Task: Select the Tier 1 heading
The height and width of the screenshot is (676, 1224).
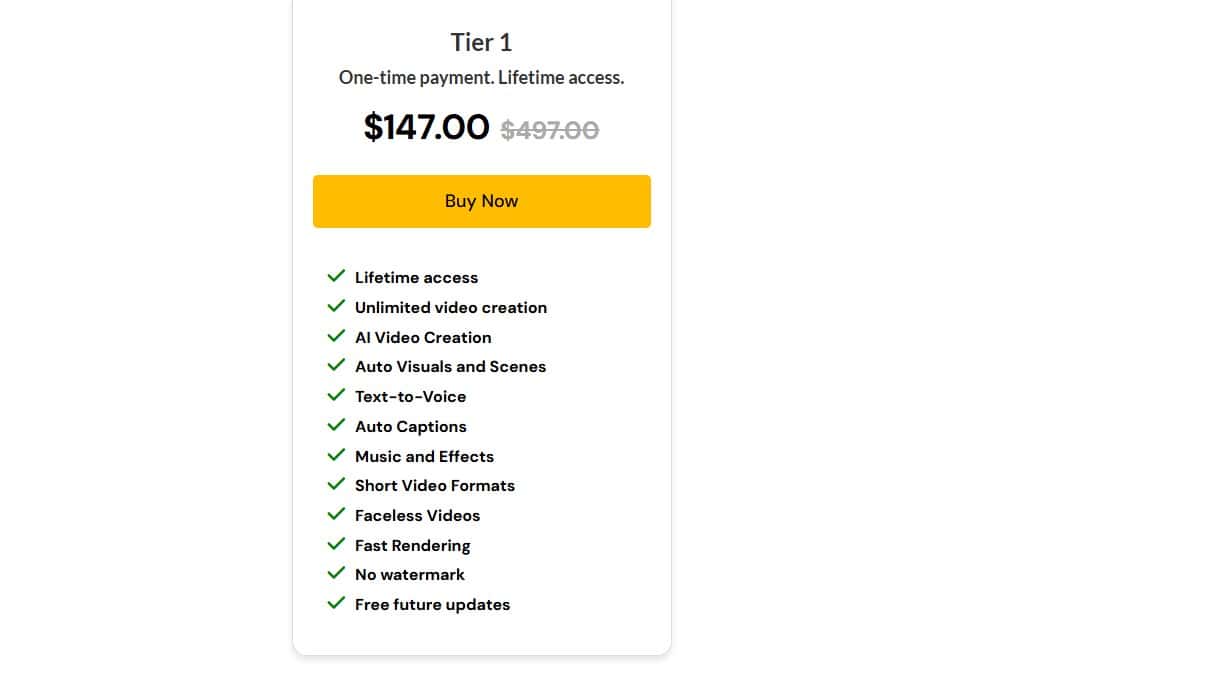Action: [481, 42]
